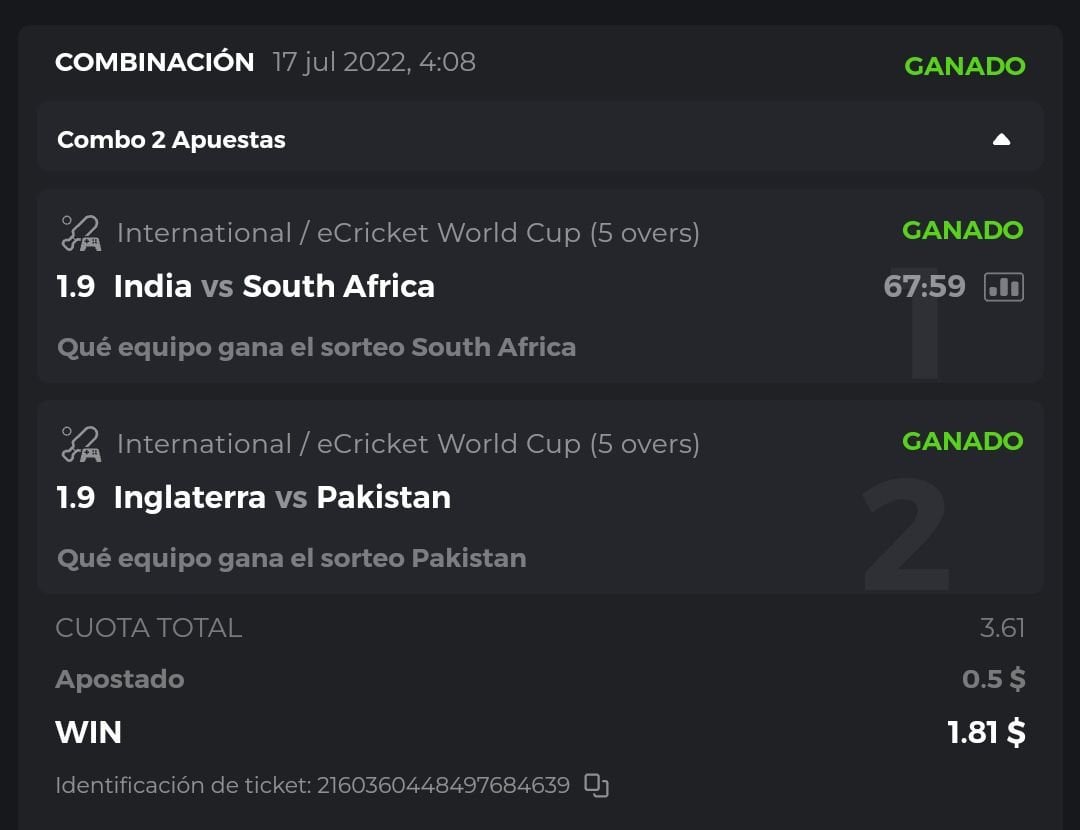
Task: Open eCricket World Cup league of first bet
Action: coord(408,233)
